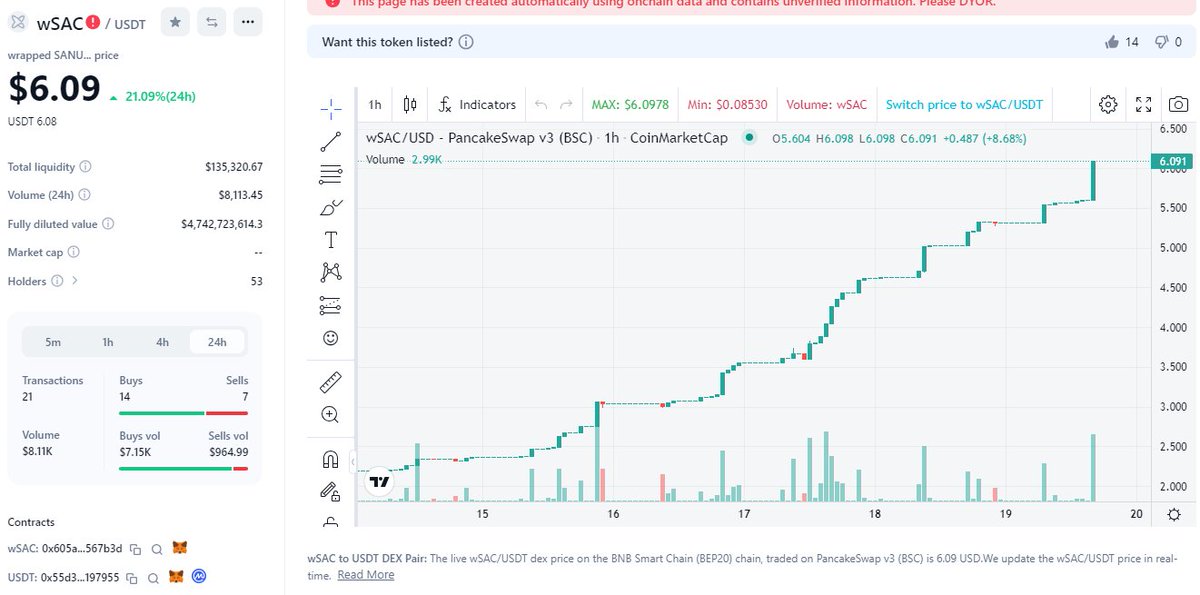Select the 1h transactions timeframe tab
Screen dimensions: 1200x595
pyautogui.click(x=108, y=342)
